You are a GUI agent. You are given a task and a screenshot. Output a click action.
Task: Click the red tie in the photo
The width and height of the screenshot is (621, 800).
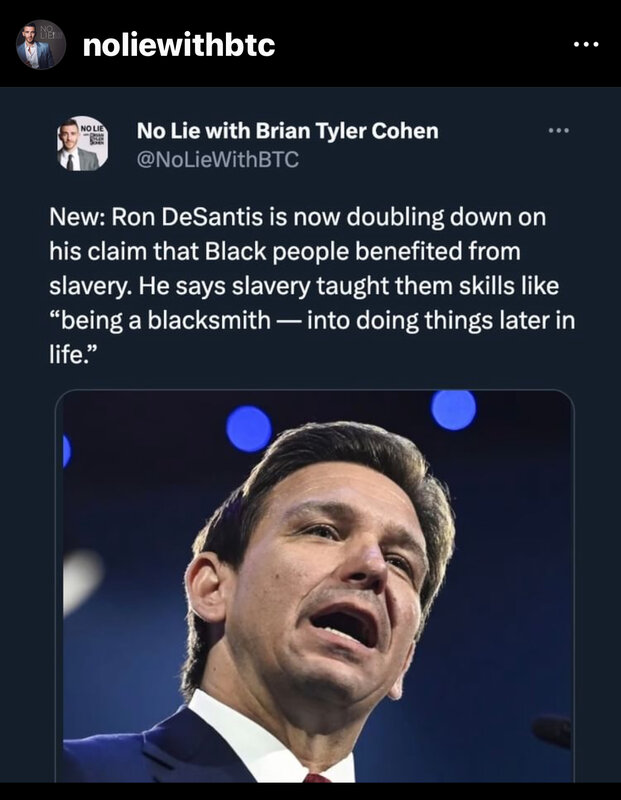pos(316,776)
